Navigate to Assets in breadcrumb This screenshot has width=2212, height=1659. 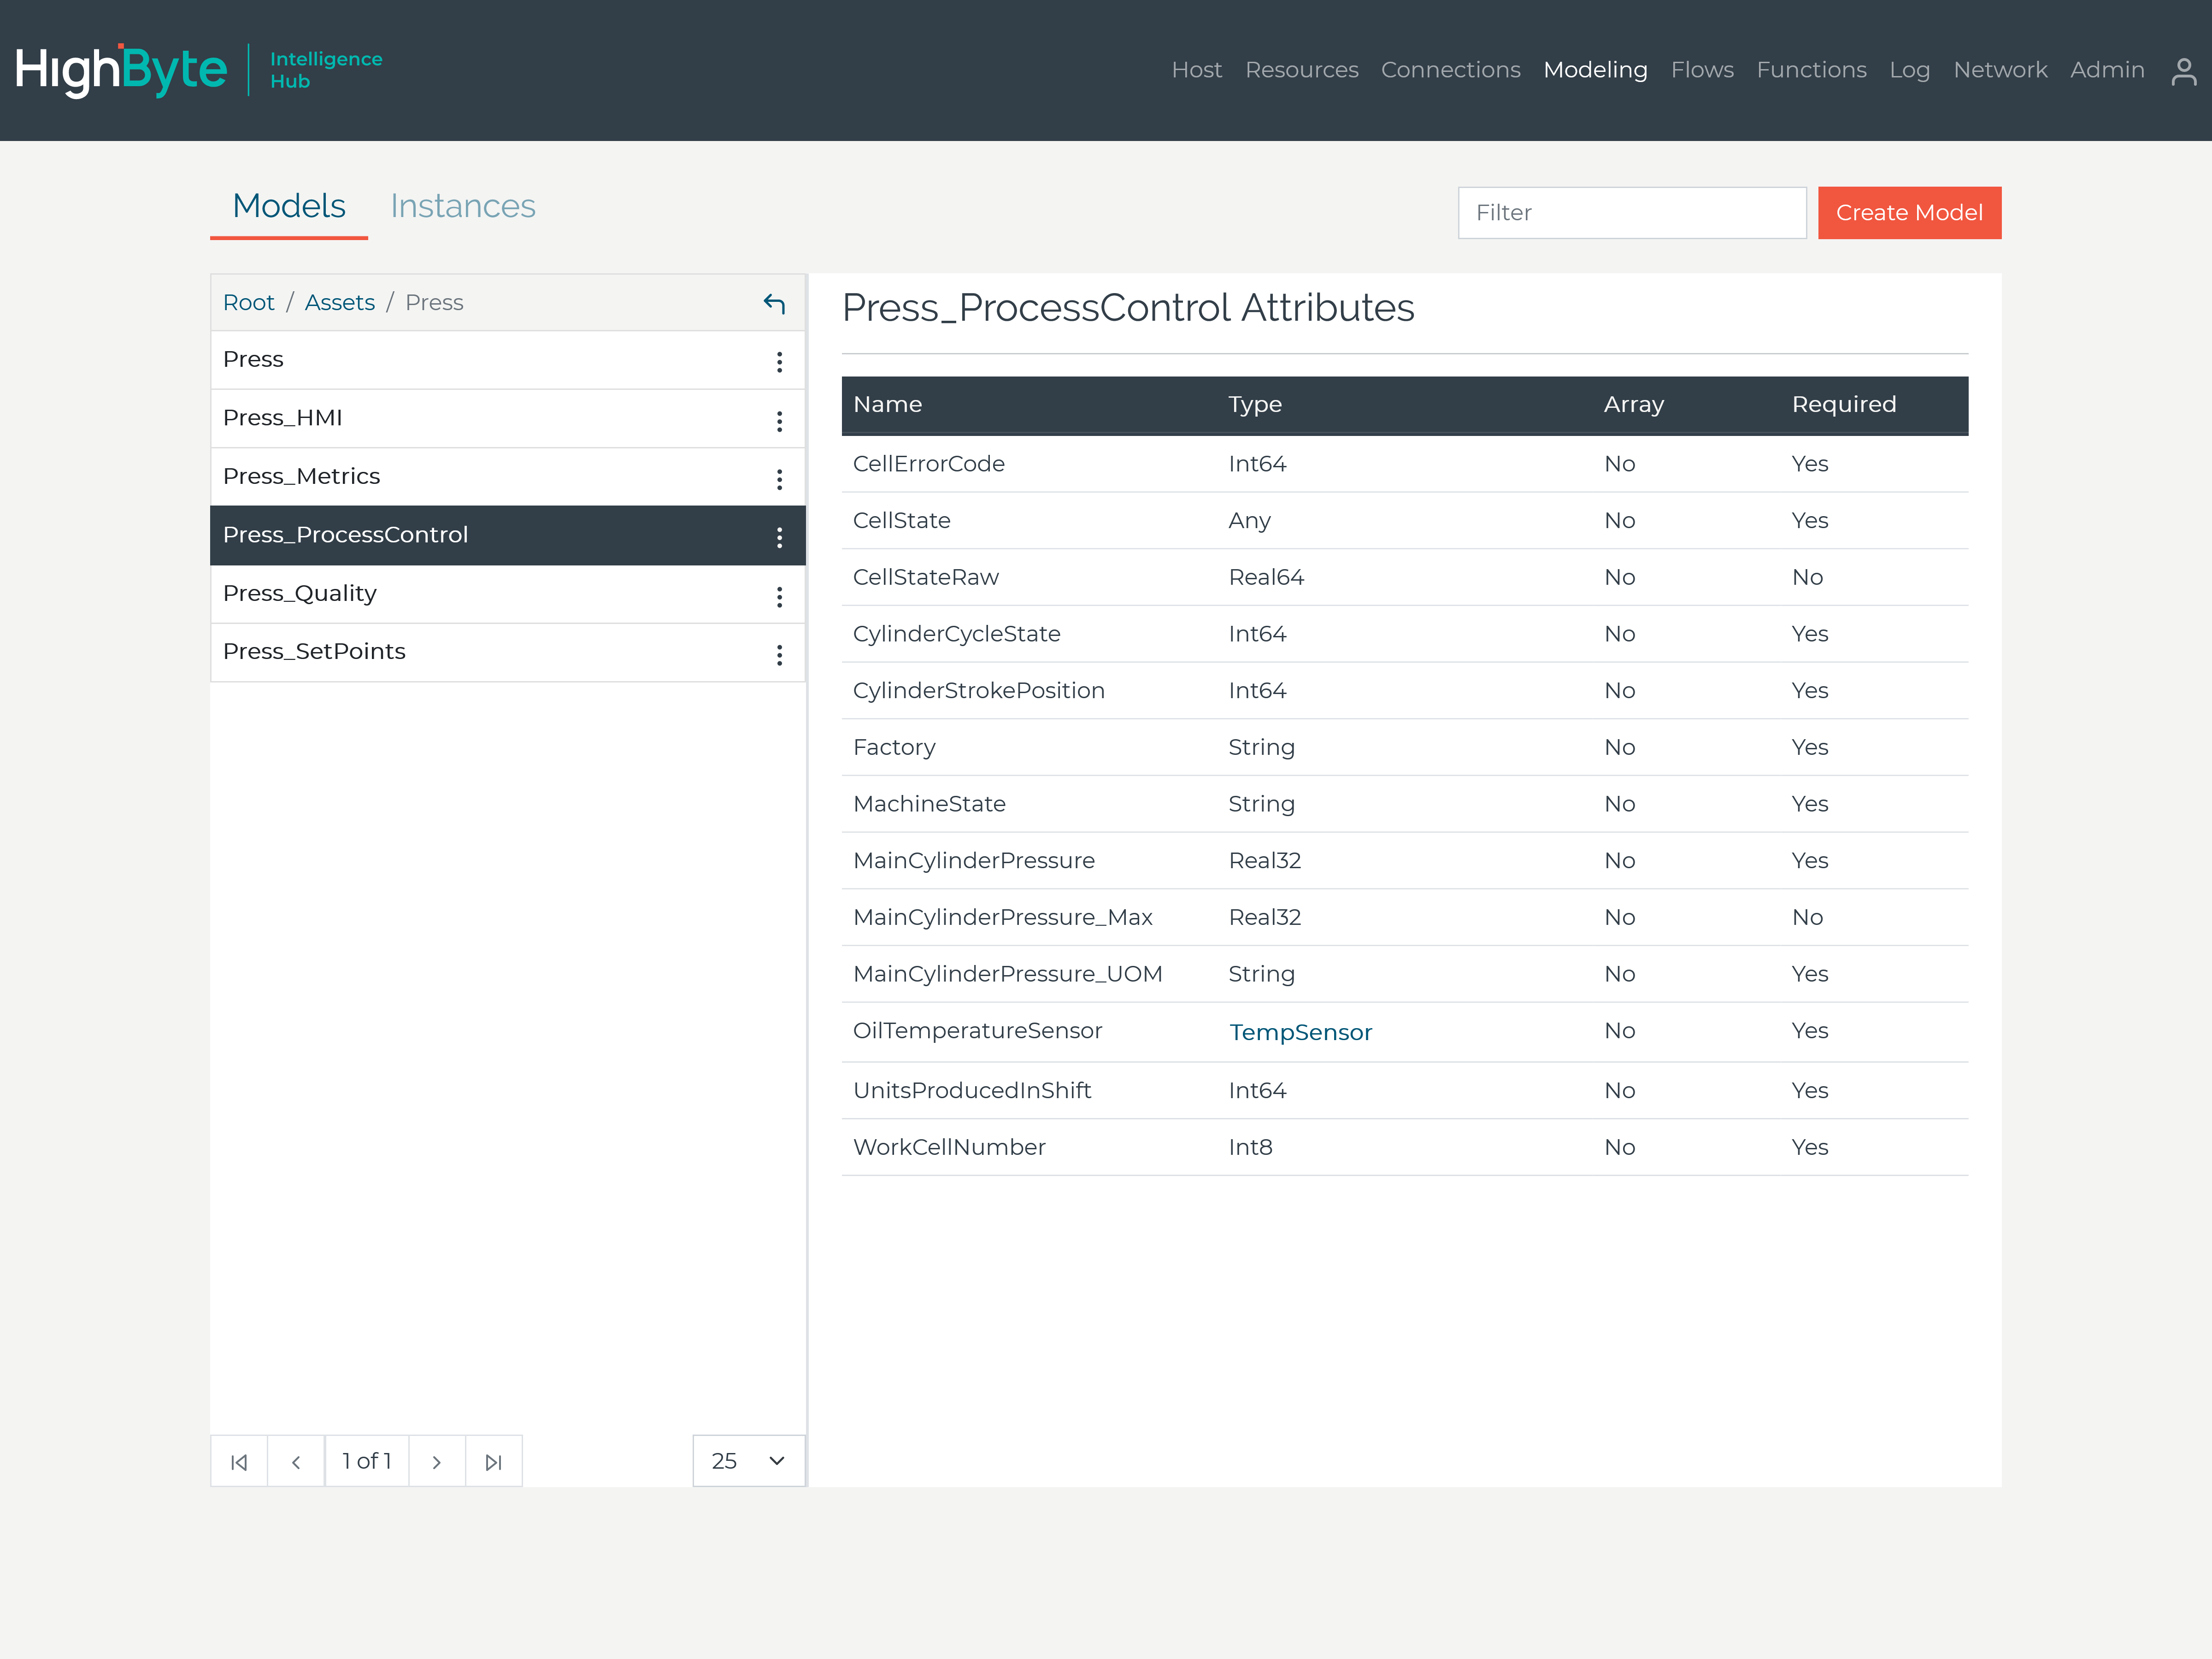tap(339, 302)
